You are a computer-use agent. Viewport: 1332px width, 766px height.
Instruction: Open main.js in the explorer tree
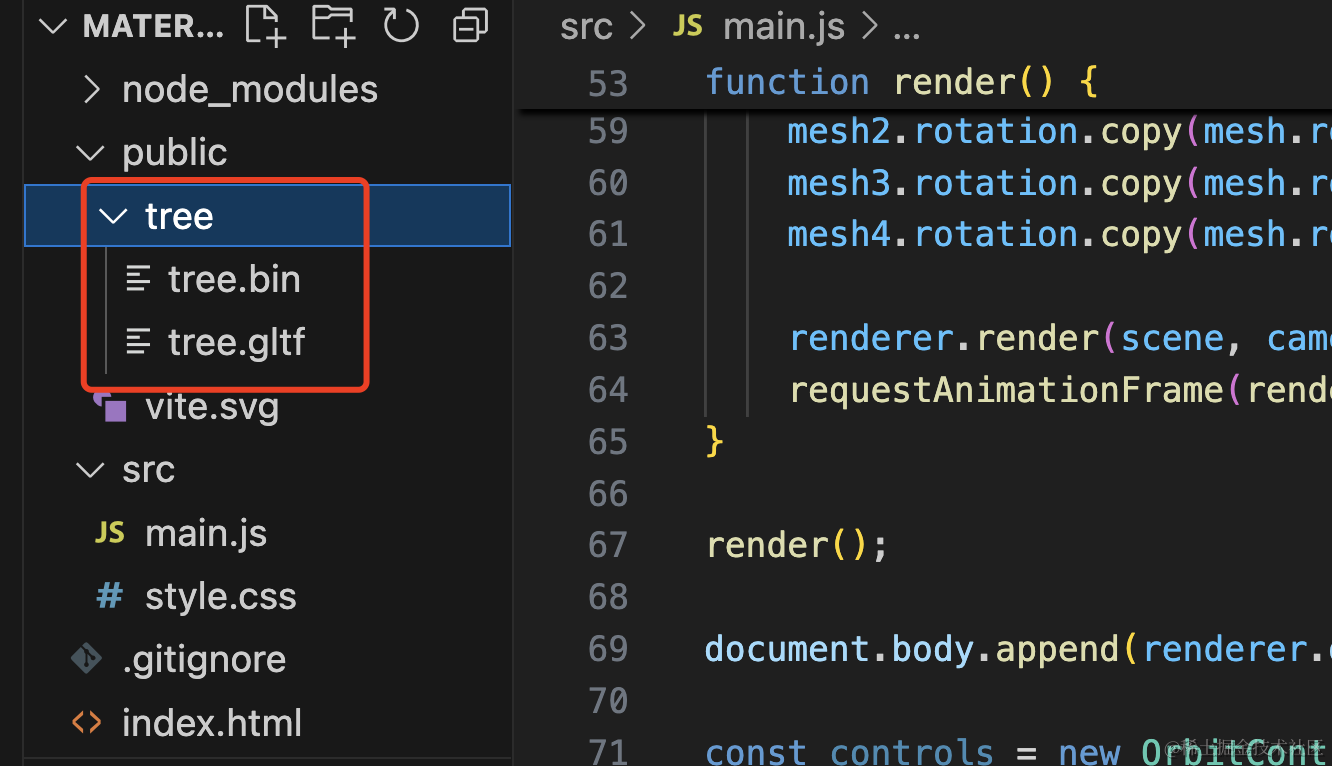coord(206,534)
